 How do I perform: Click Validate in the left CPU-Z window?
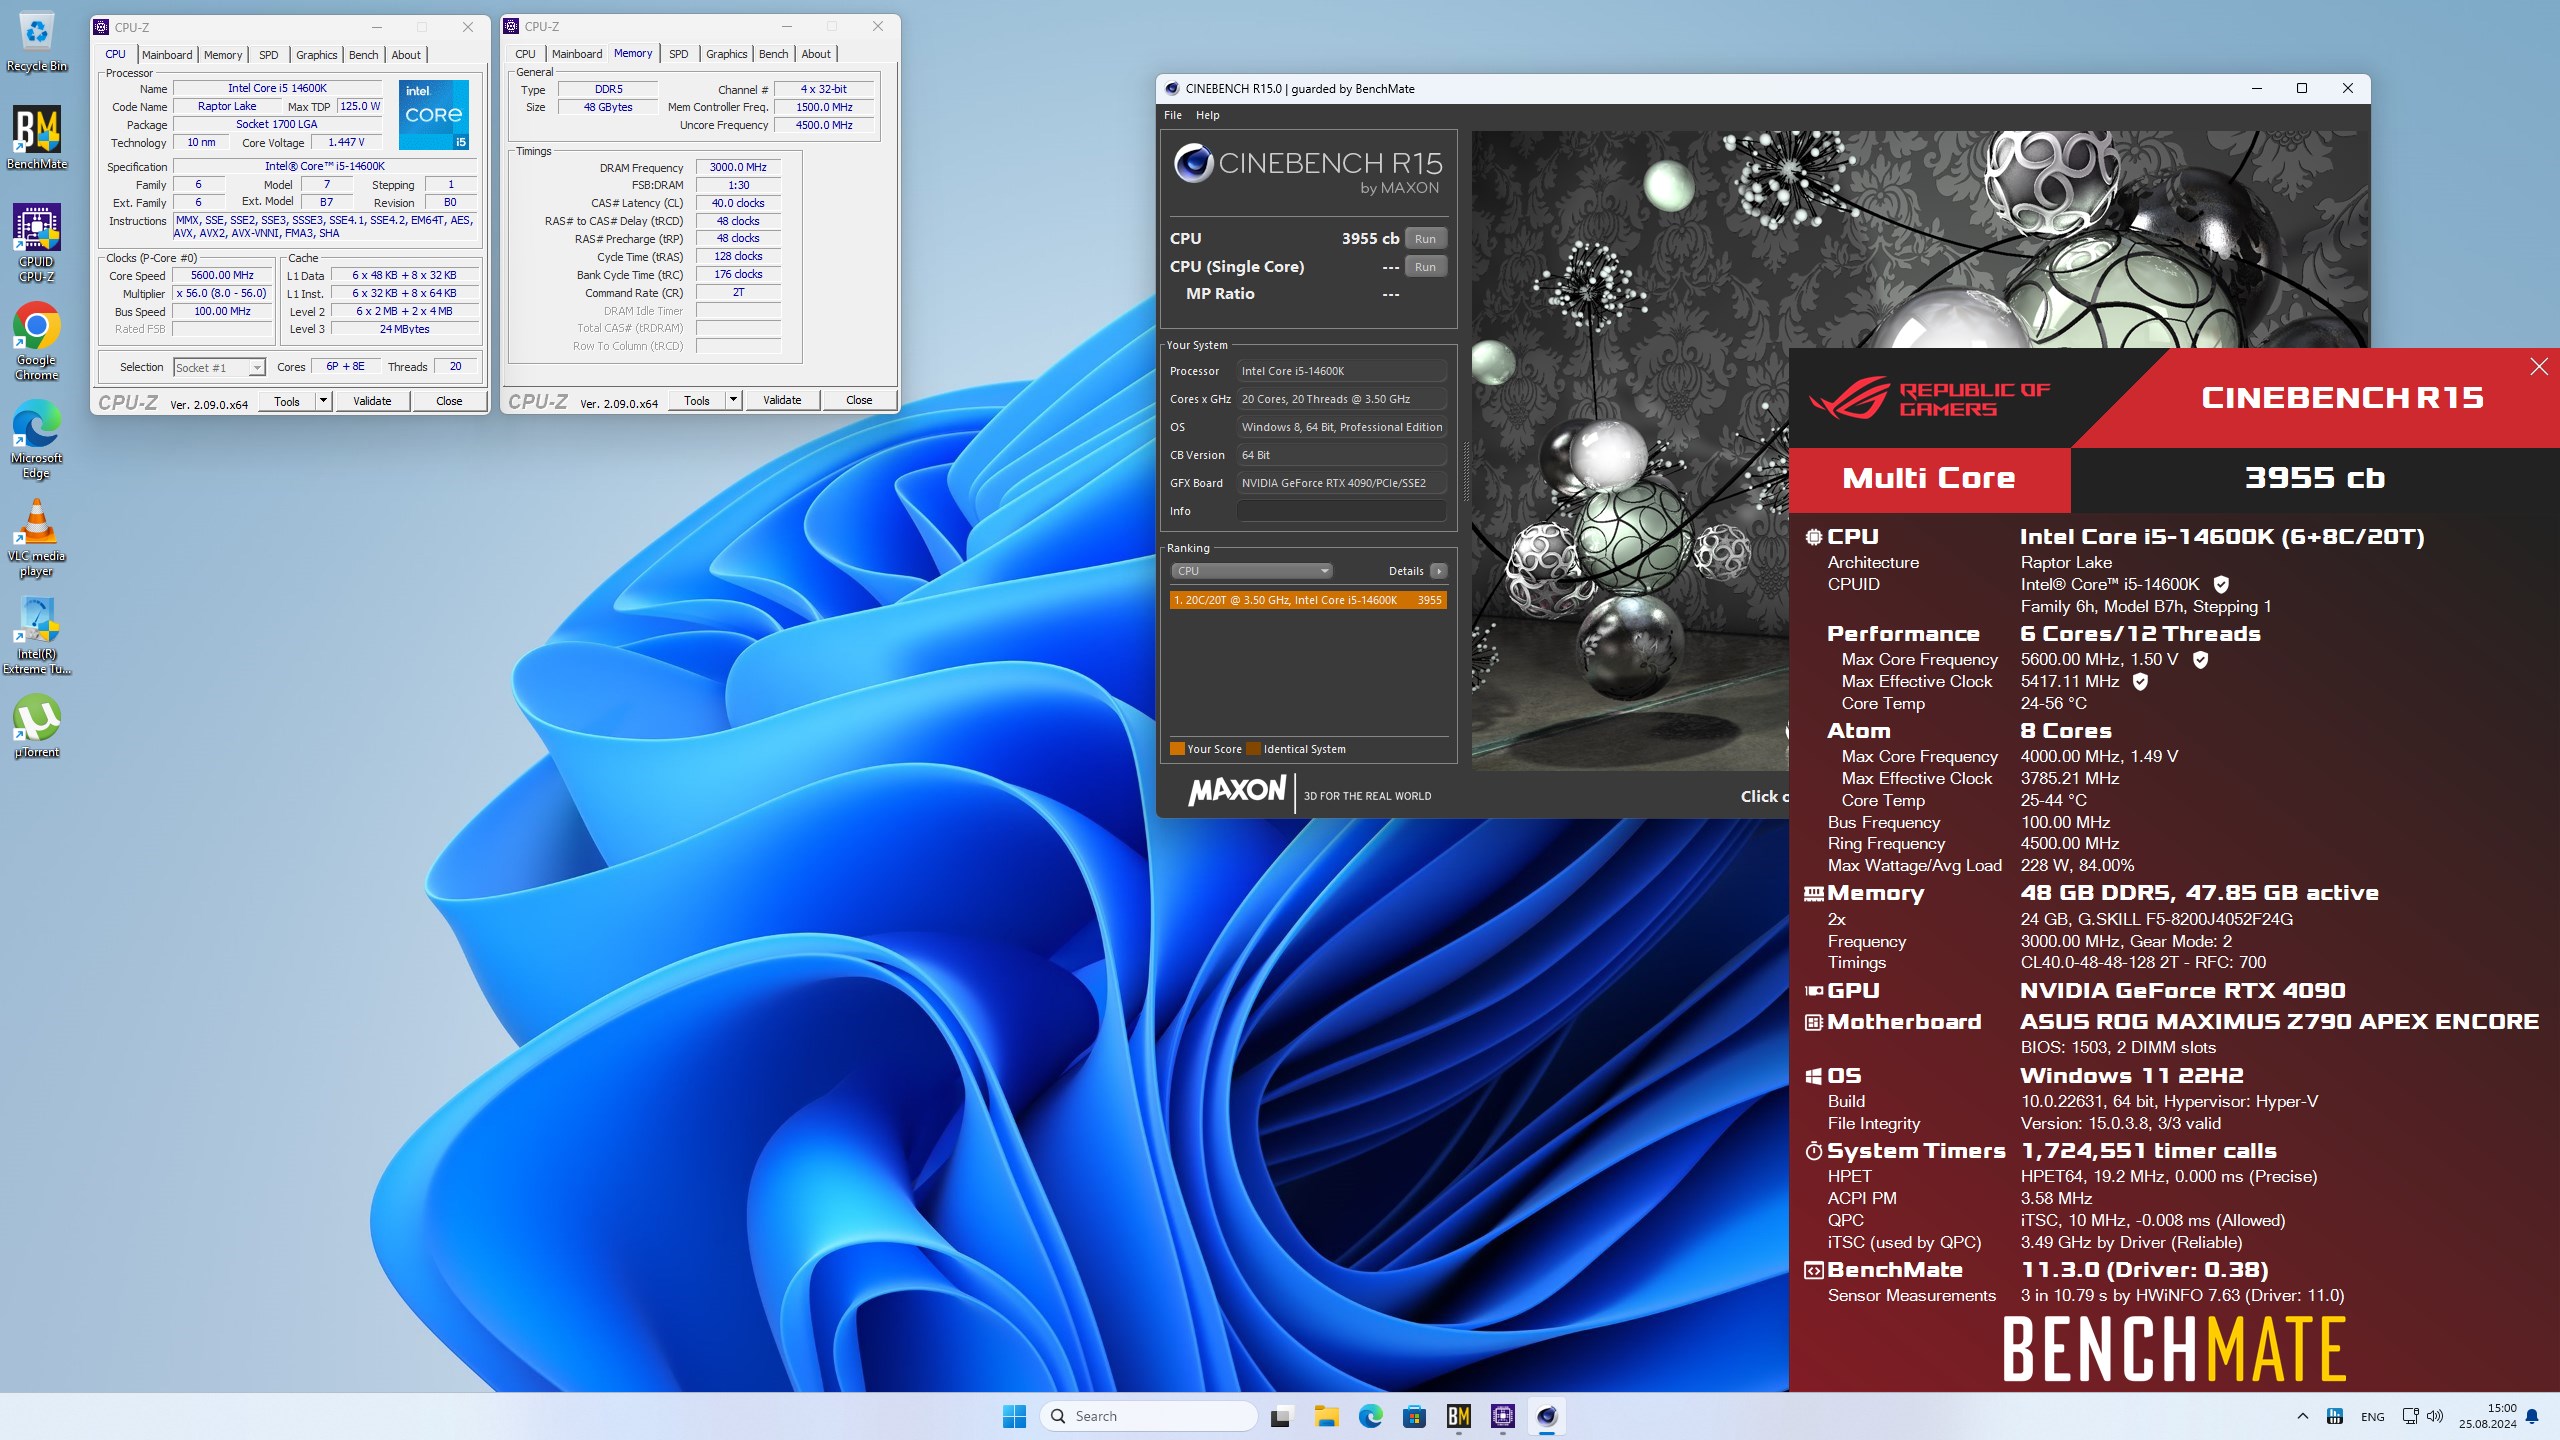[x=372, y=401]
